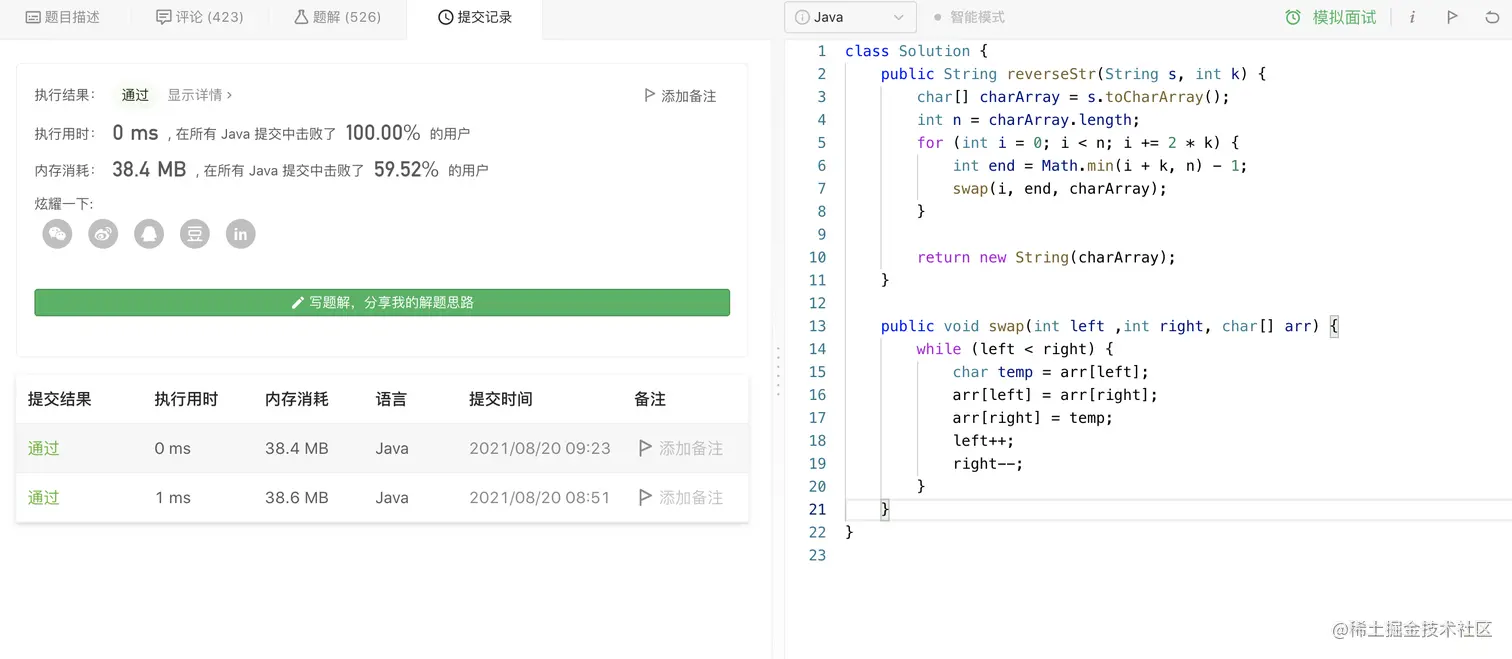The width and height of the screenshot is (1512, 659).
Task: Add note to the 08:51 submission
Action: (681, 497)
